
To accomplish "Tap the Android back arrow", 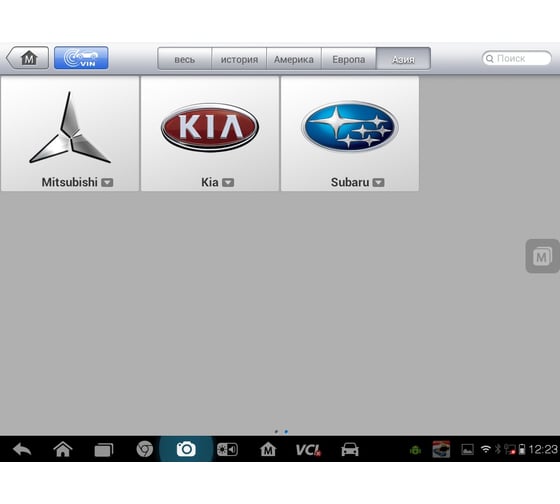I will click(x=22, y=449).
